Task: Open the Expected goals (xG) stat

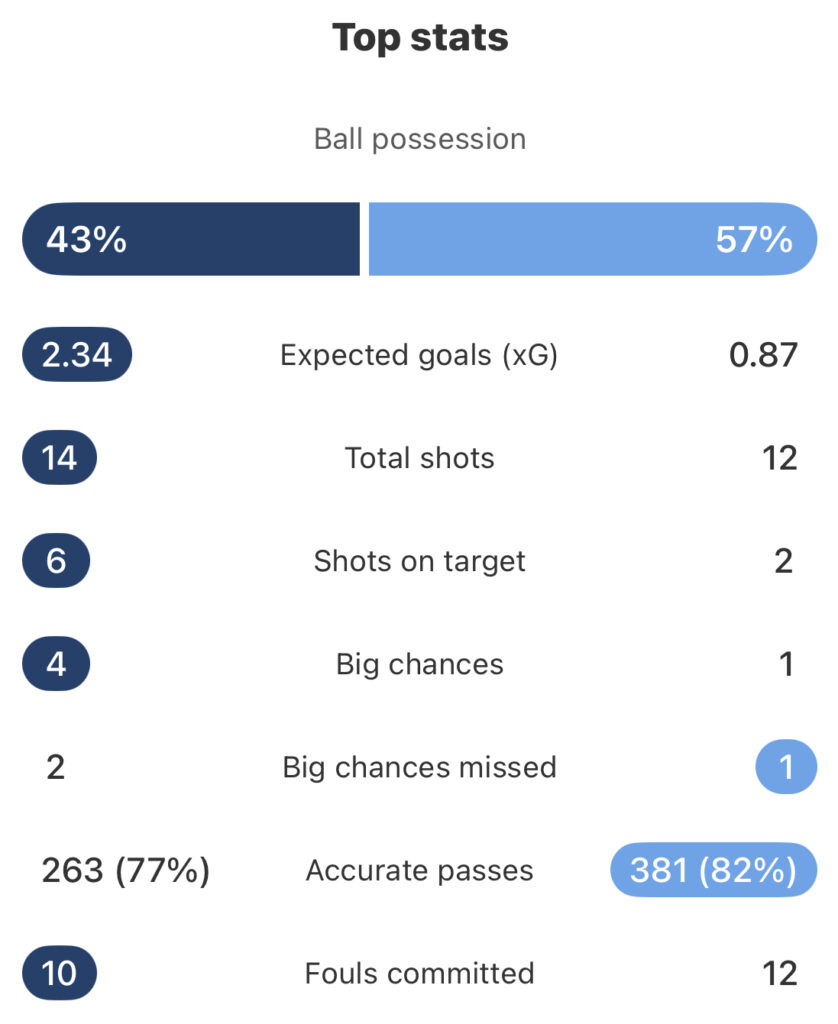Action: 419,356
